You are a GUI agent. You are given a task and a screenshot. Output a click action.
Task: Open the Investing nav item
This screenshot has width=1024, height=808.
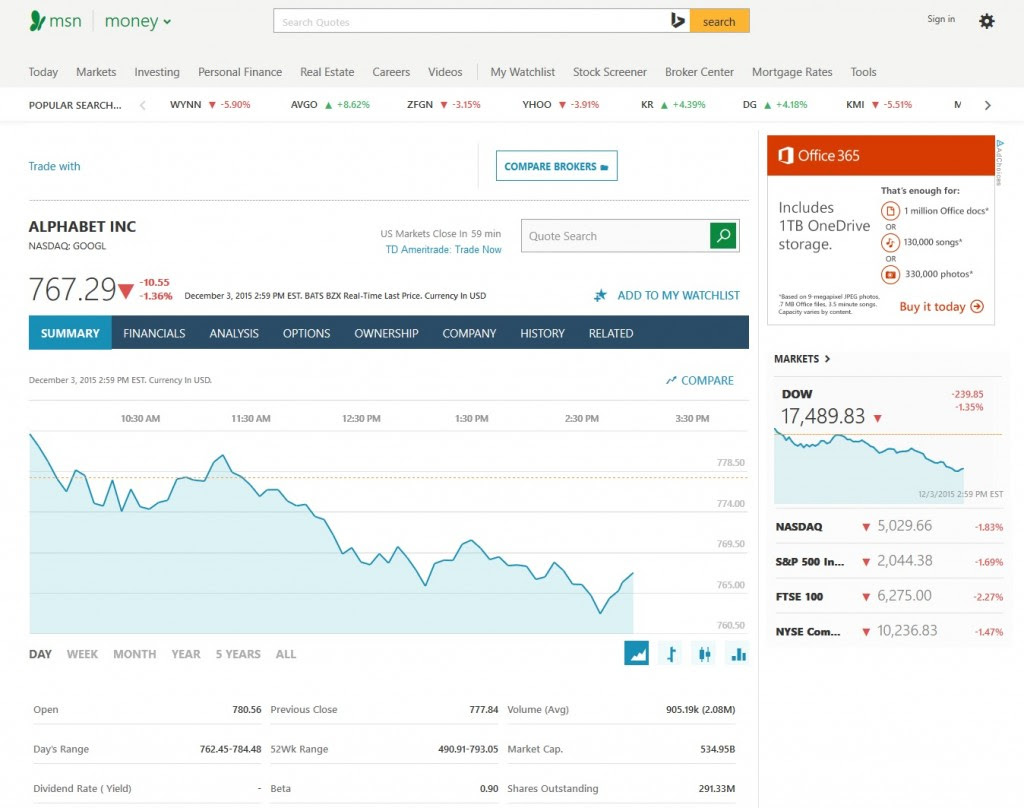[x=157, y=72]
